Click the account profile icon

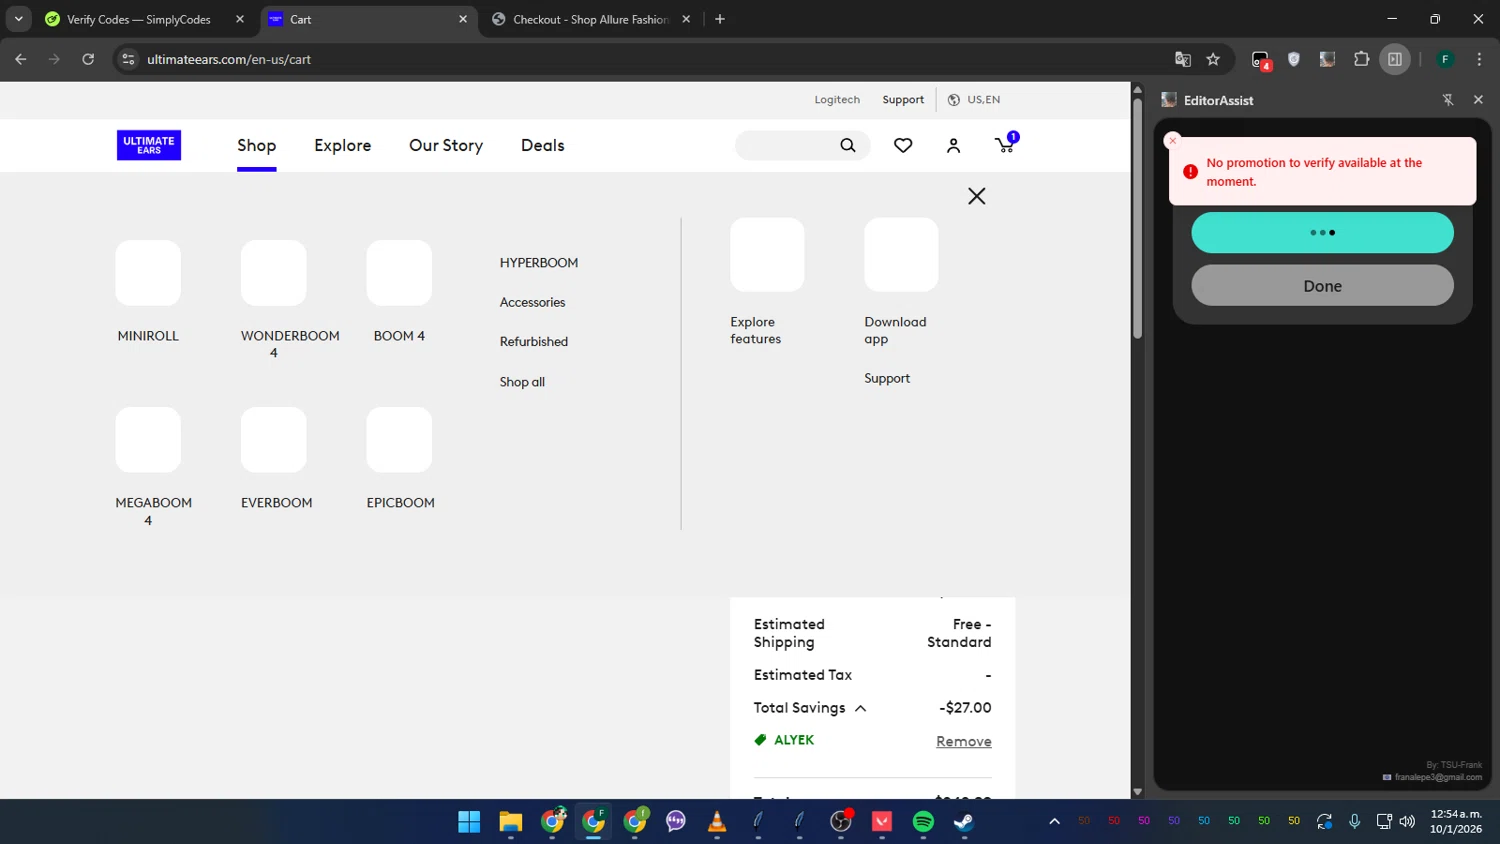click(x=953, y=146)
